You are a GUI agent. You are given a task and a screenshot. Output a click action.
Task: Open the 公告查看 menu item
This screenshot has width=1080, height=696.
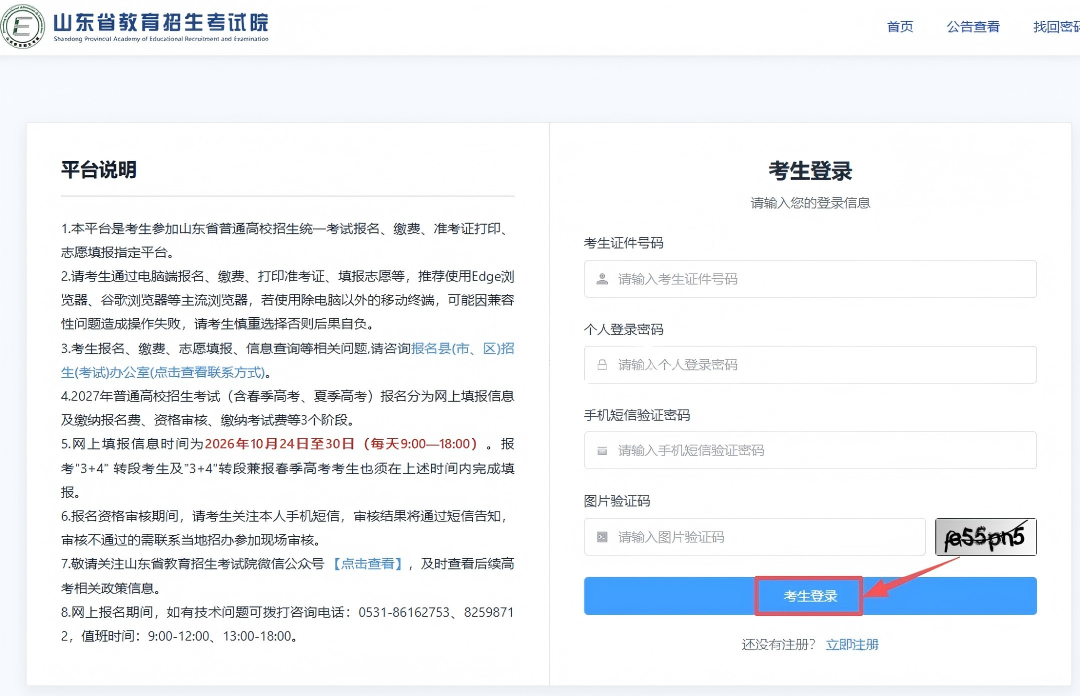click(x=973, y=27)
